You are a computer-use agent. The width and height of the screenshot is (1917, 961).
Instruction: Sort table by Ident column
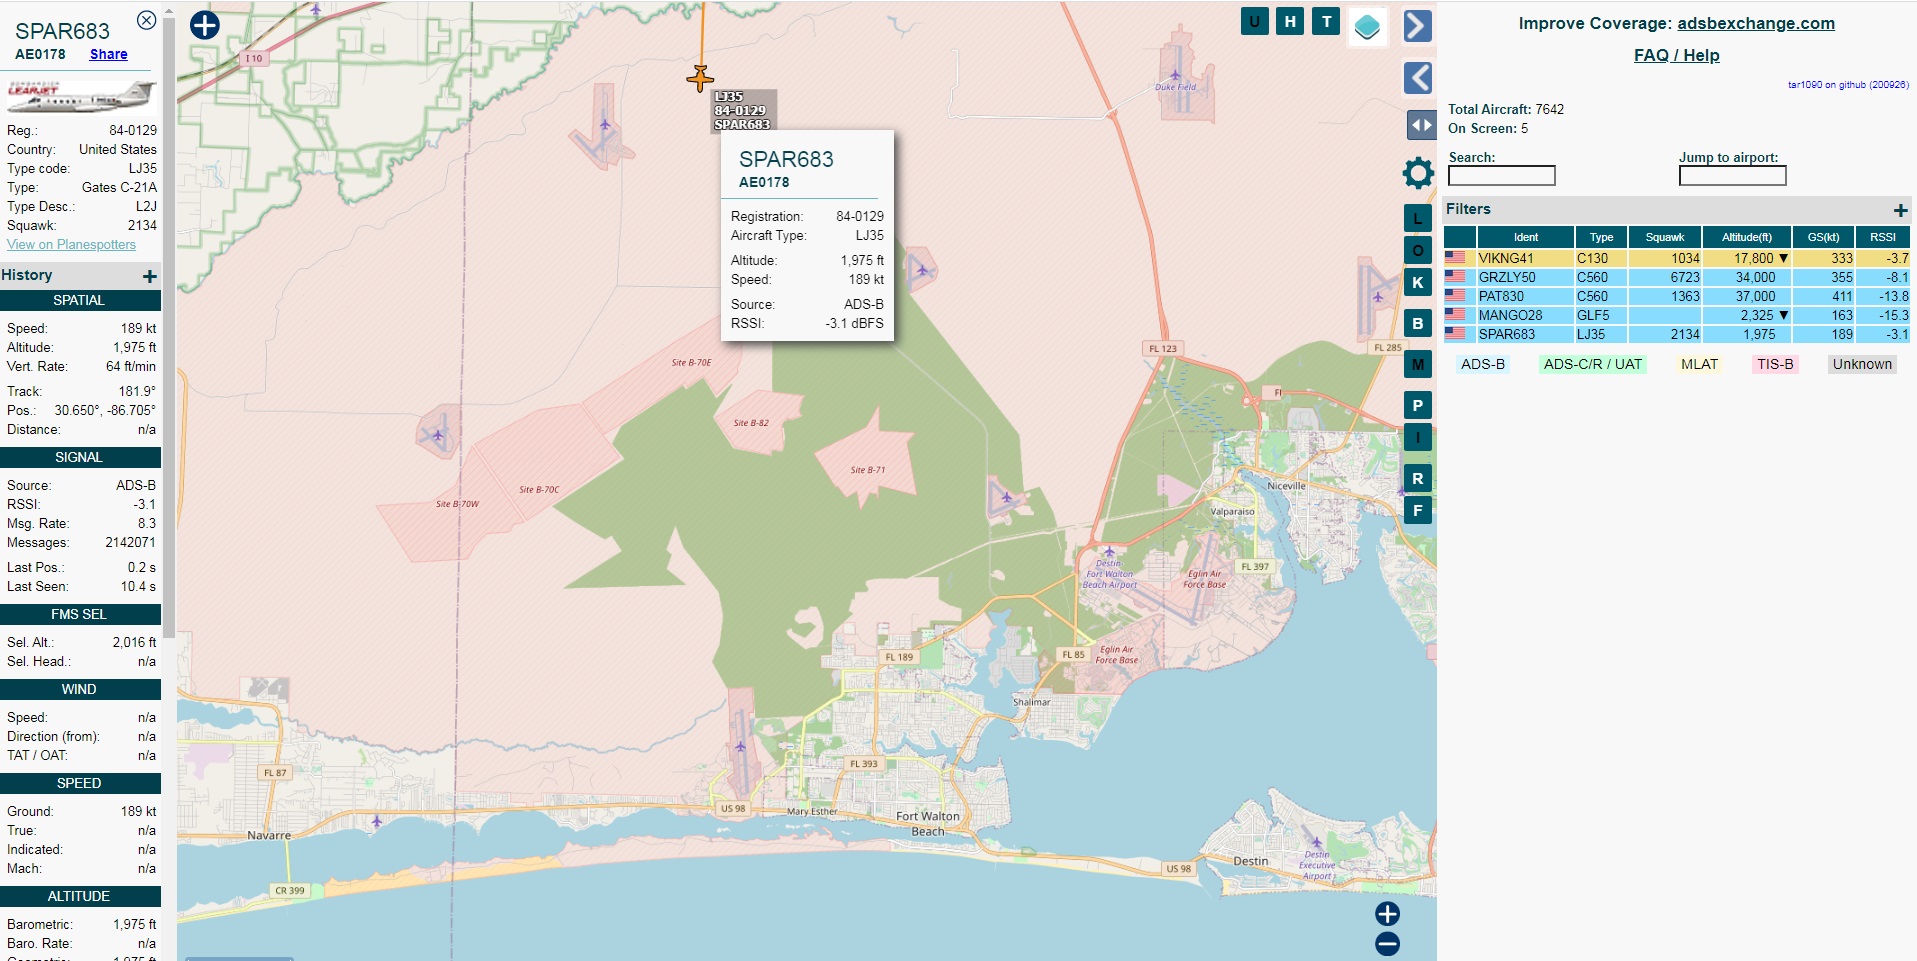click(1526, 237)
